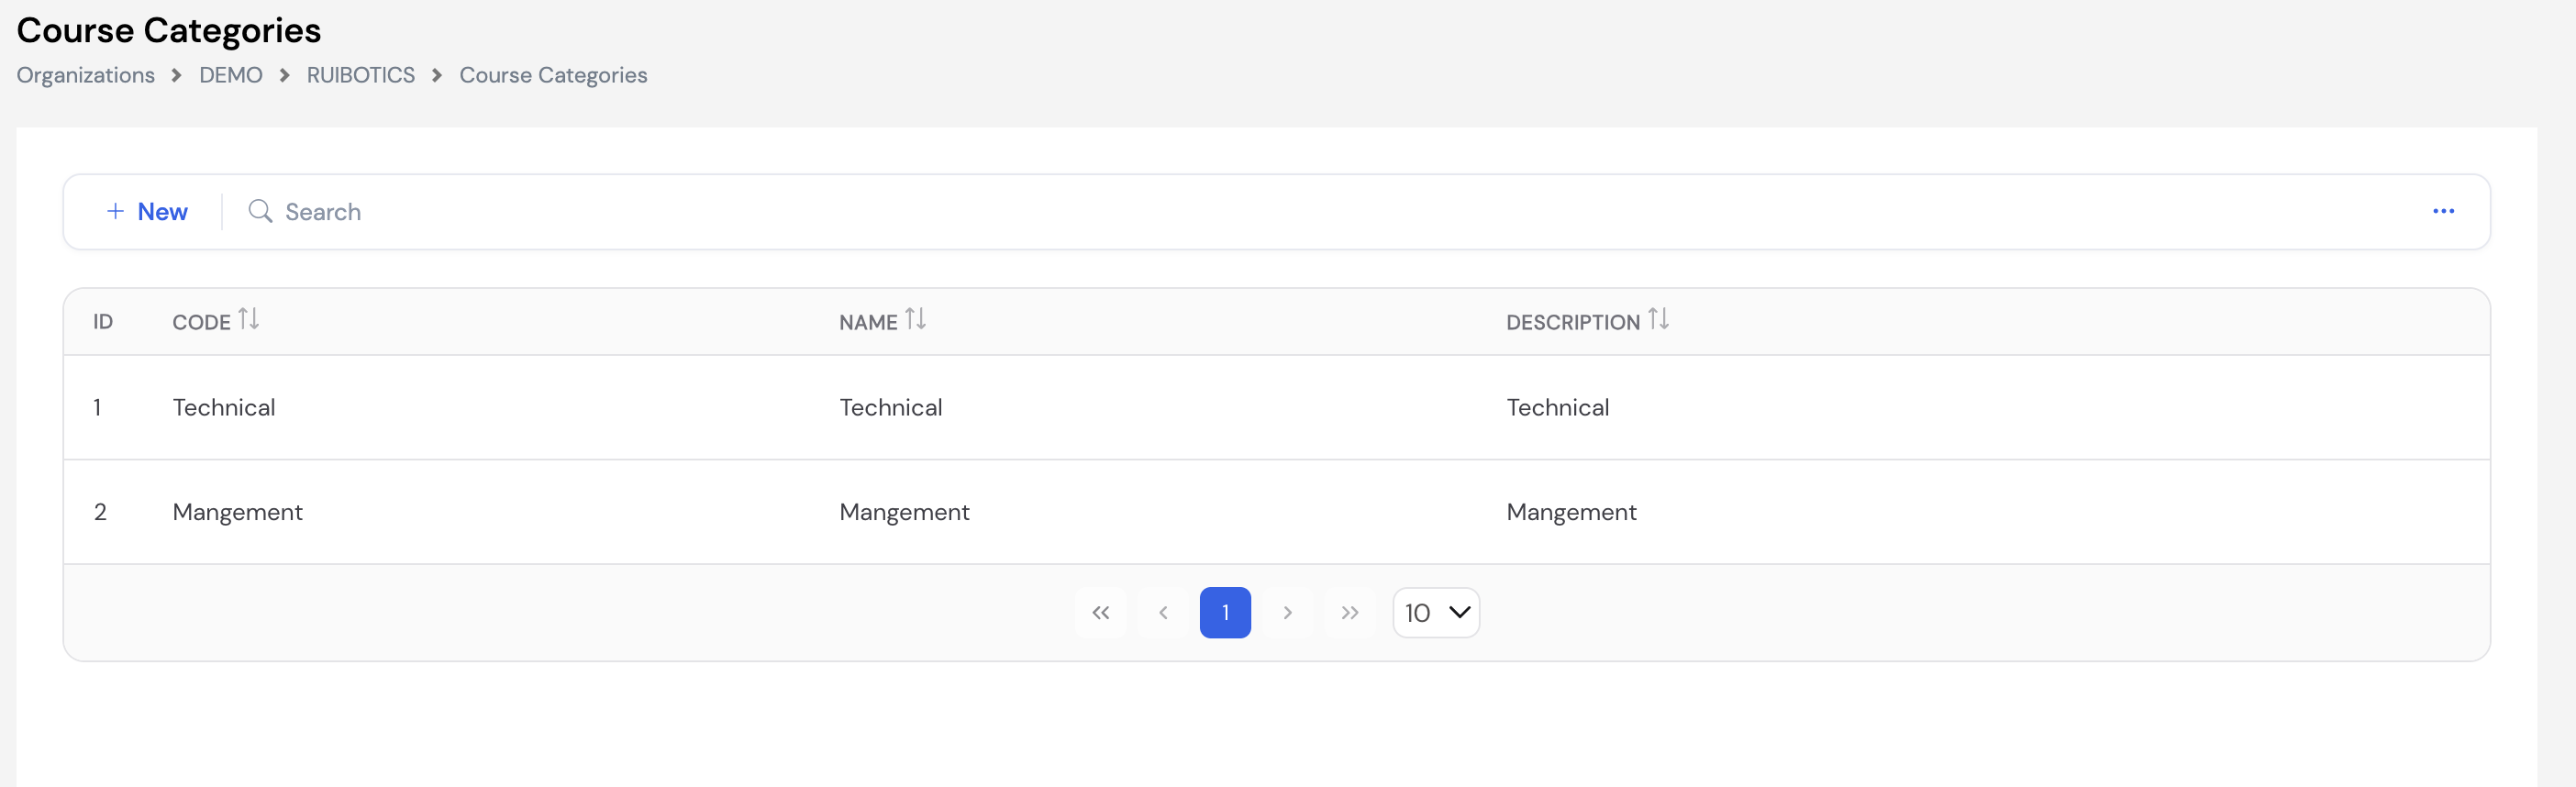The height and width of the screenshot is (787, 2576).
Task: Click the Mangement name cell in row 2
Action: 905,512
